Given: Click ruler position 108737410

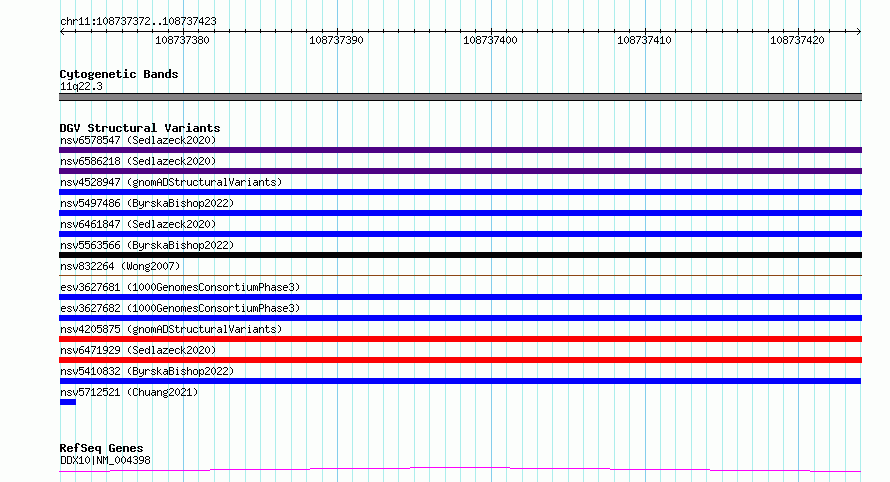Looking at the screenshot, I should pos(644,40).
